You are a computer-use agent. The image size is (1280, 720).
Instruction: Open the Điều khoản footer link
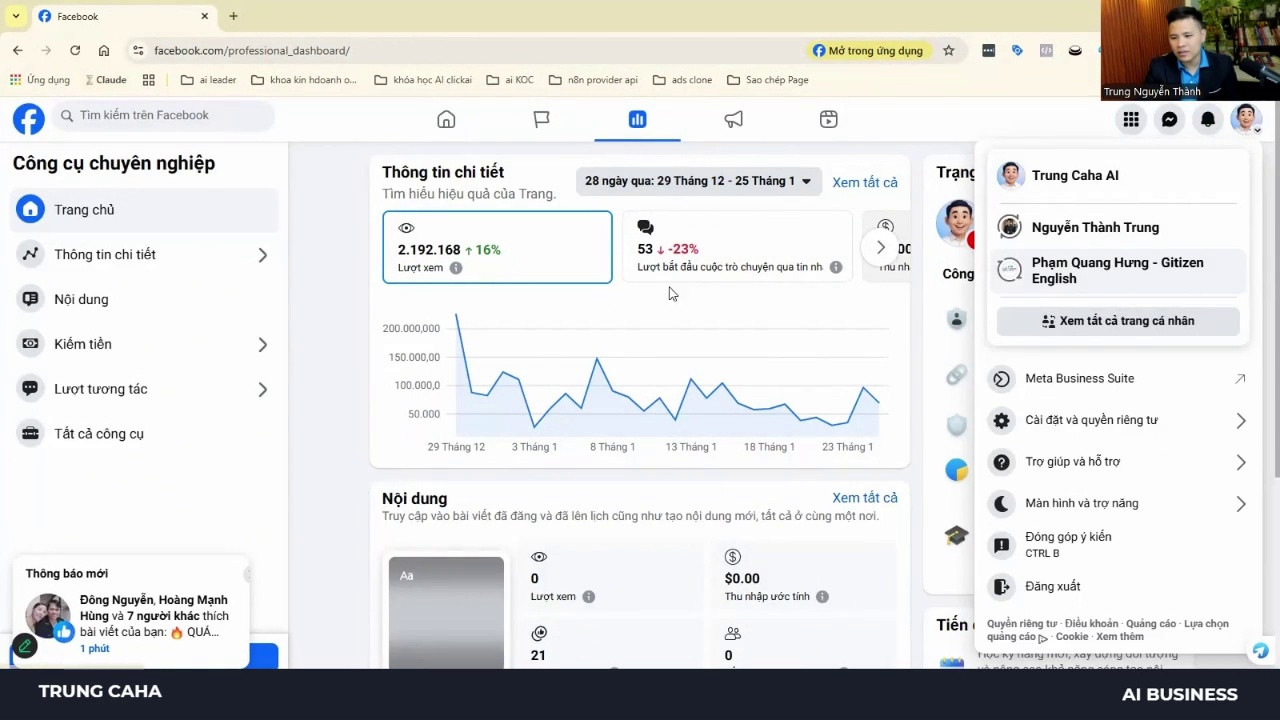(1091, 624)
